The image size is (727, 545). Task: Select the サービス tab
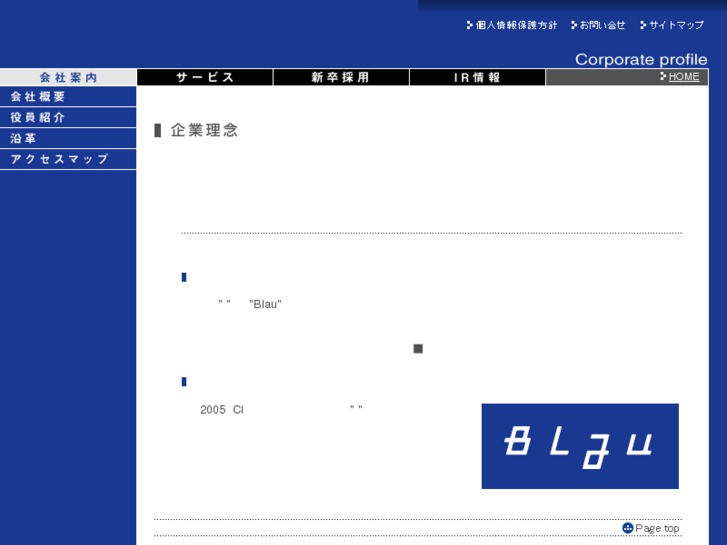click(204, 77)
